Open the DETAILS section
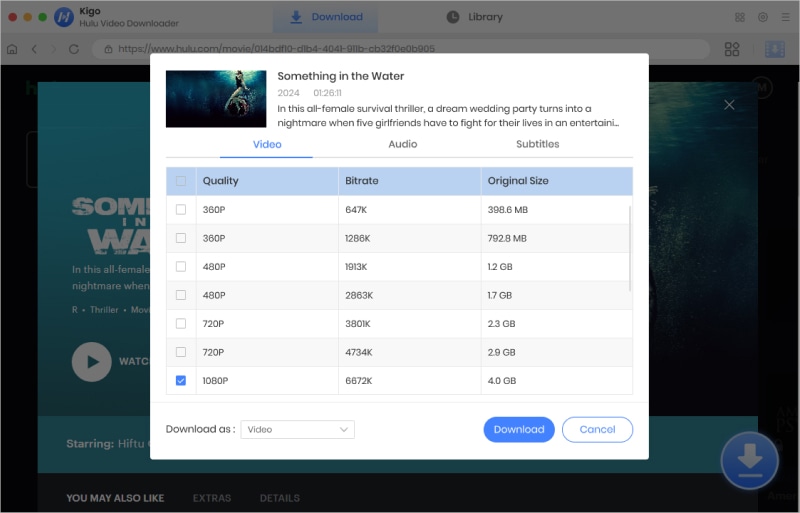The height and width of the screenshot is (513, 800). point(280,498)
